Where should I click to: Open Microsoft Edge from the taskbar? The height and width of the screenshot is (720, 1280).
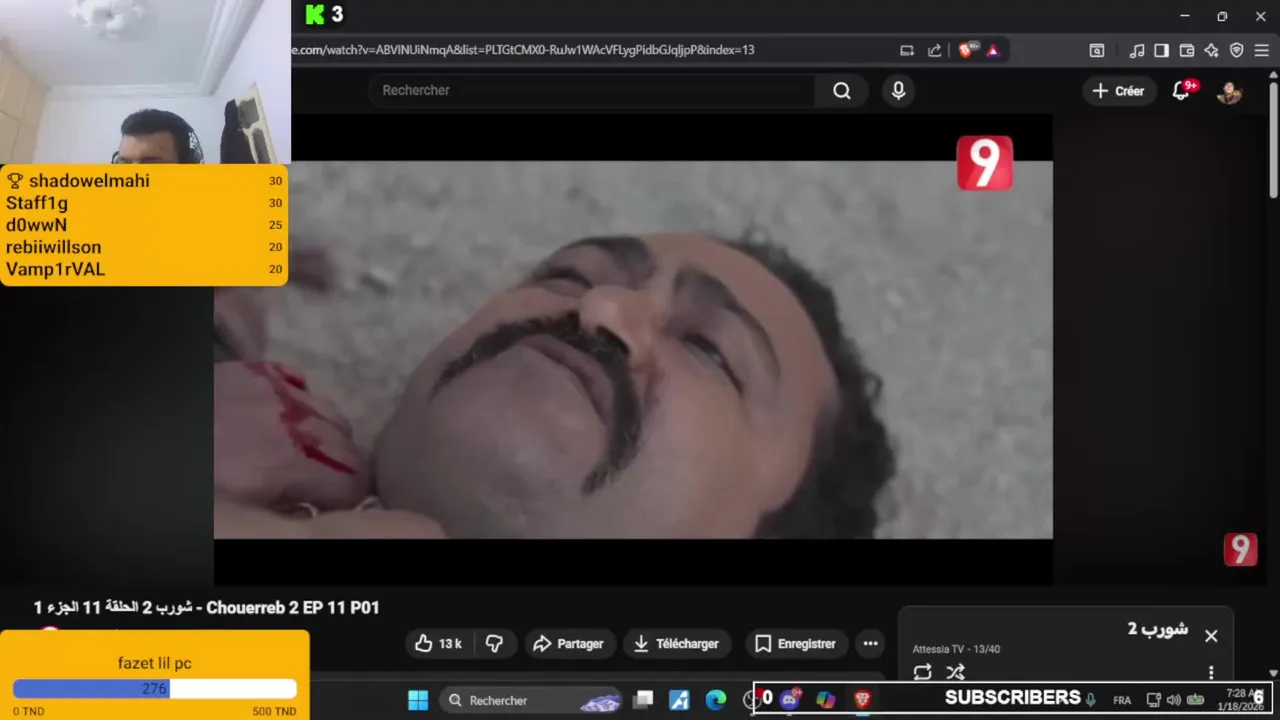tap(716, 700)
